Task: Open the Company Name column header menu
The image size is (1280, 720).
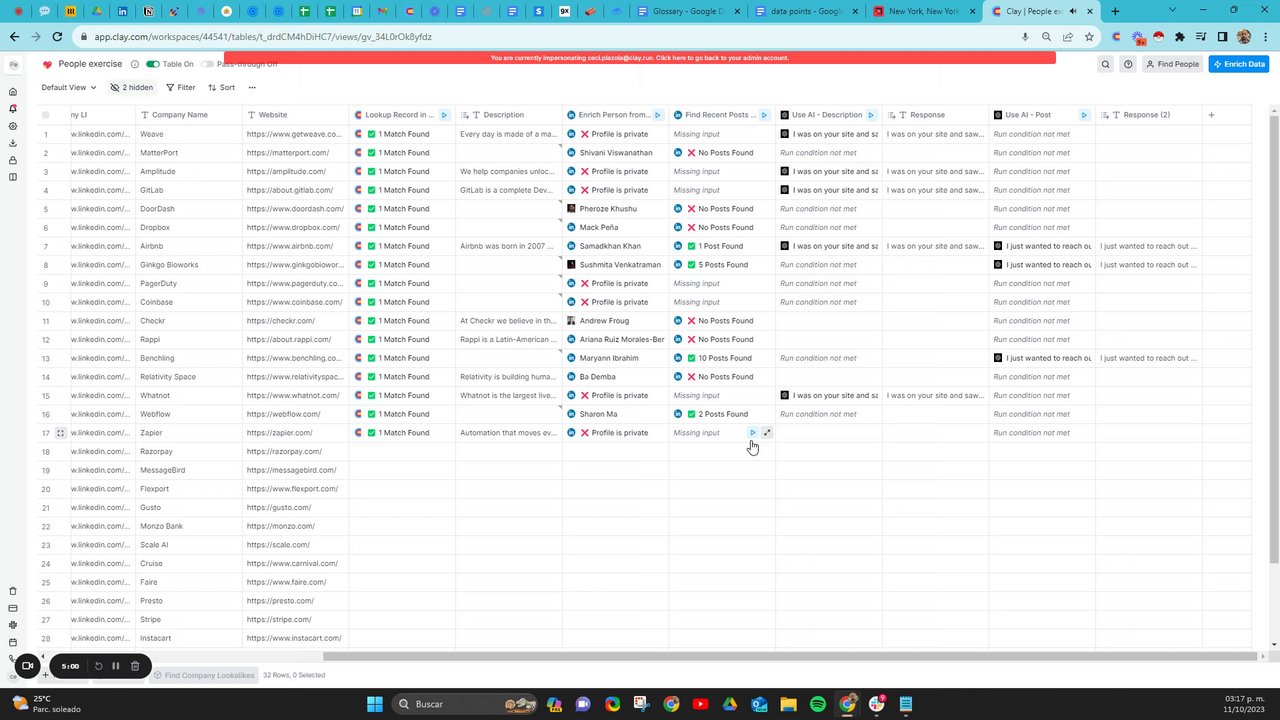Action: (x=189, y=115)
